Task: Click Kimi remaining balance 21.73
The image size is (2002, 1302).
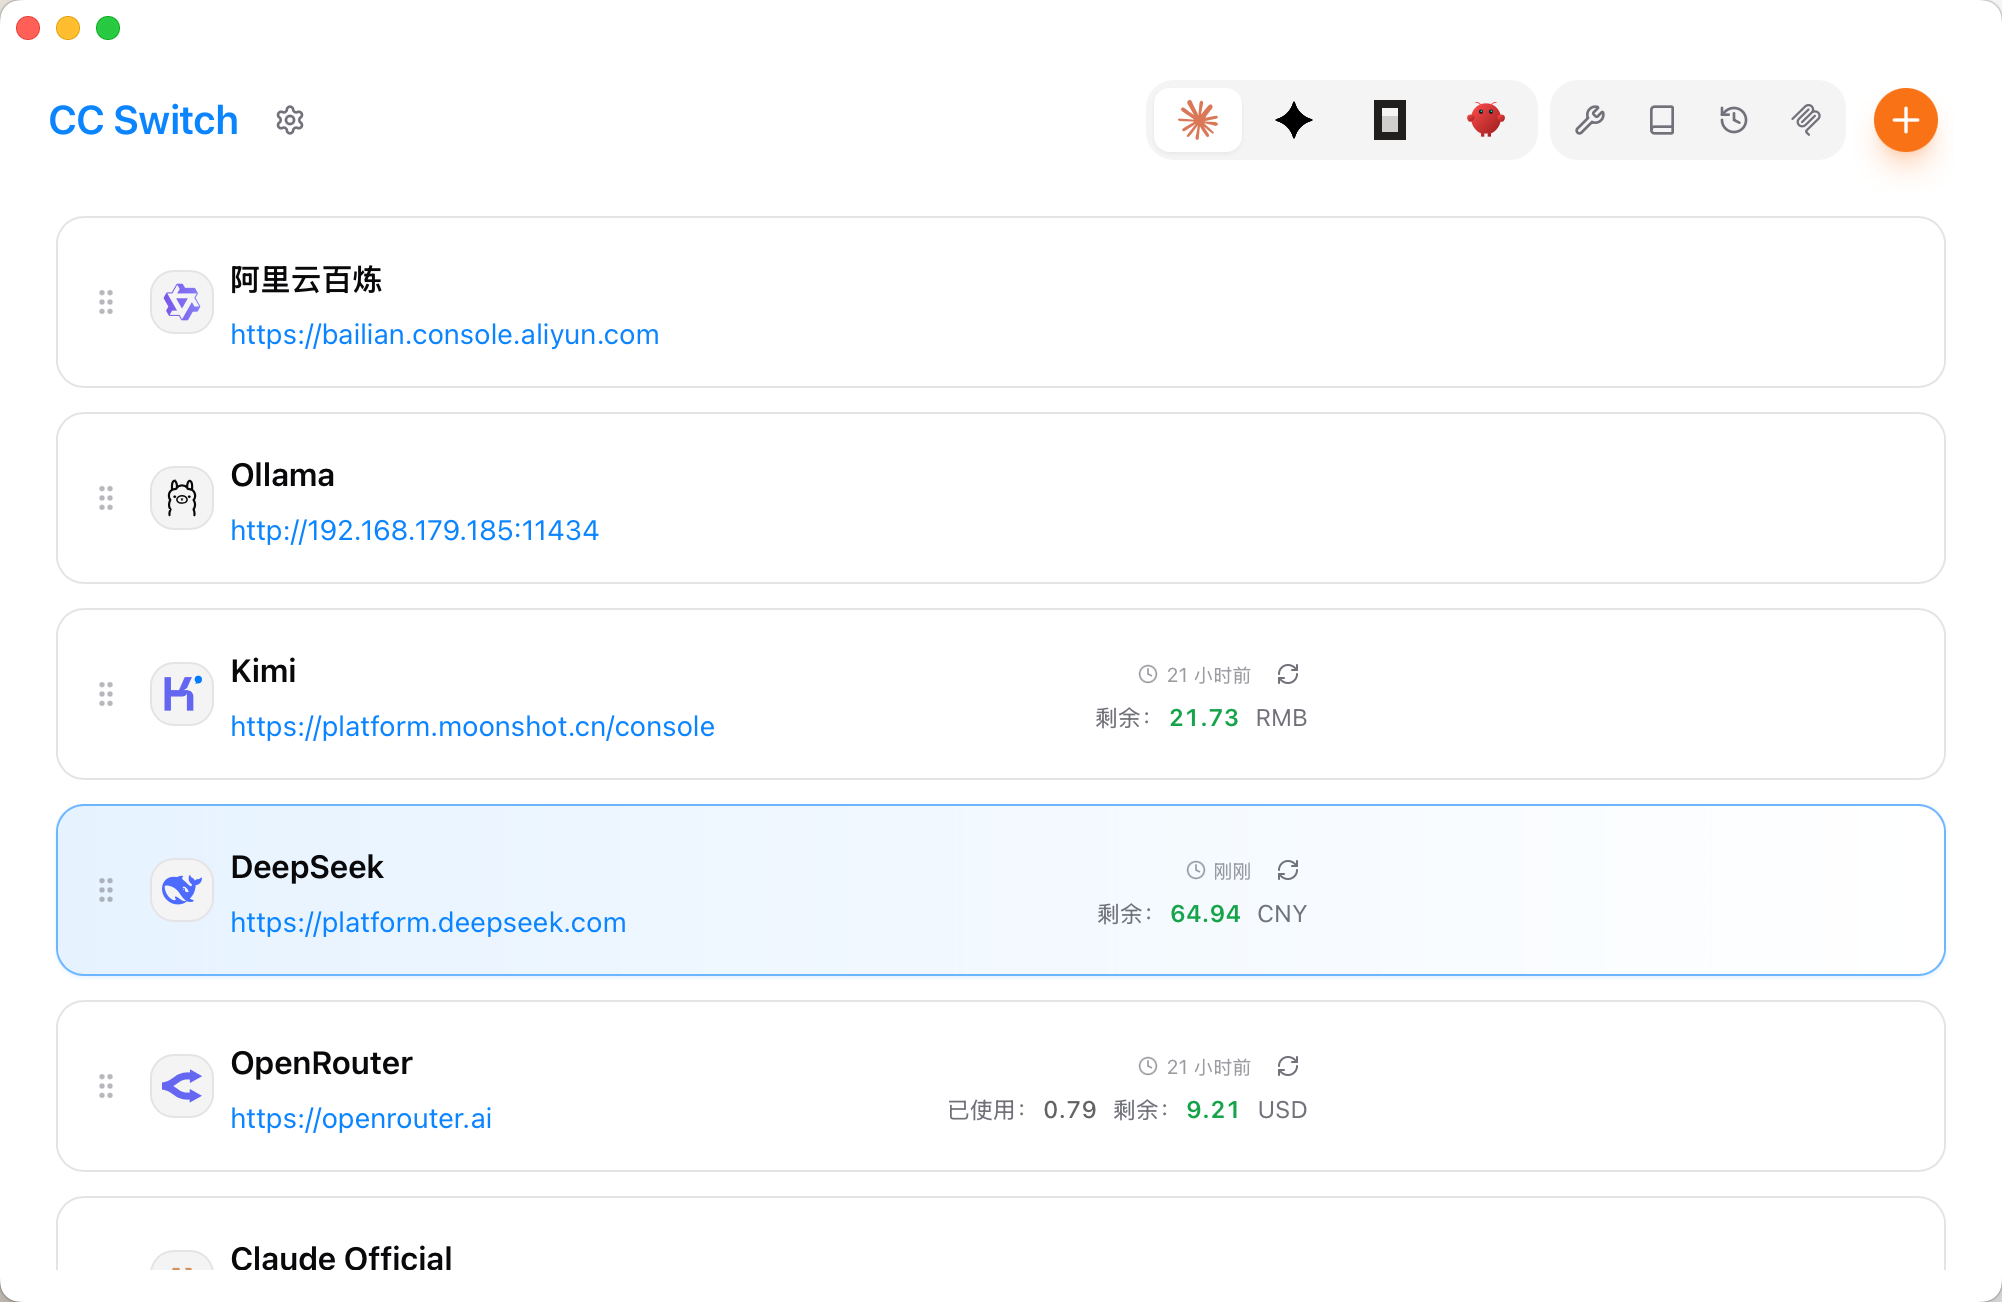Action: (1204, 718)
